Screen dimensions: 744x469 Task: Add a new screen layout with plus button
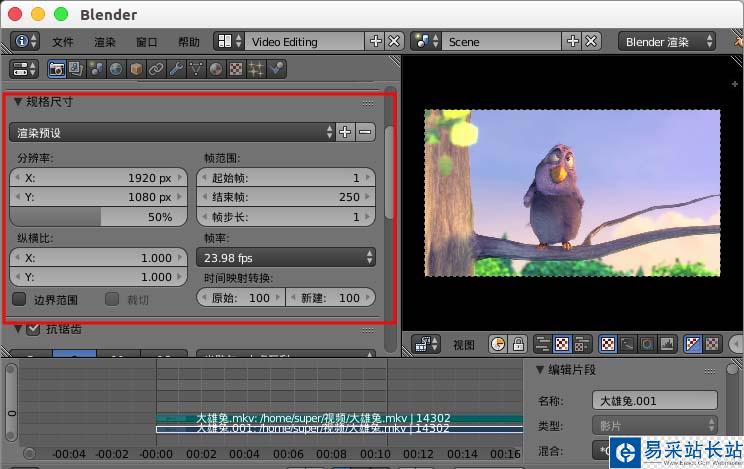pyautogui.click(x=375, y=41)
